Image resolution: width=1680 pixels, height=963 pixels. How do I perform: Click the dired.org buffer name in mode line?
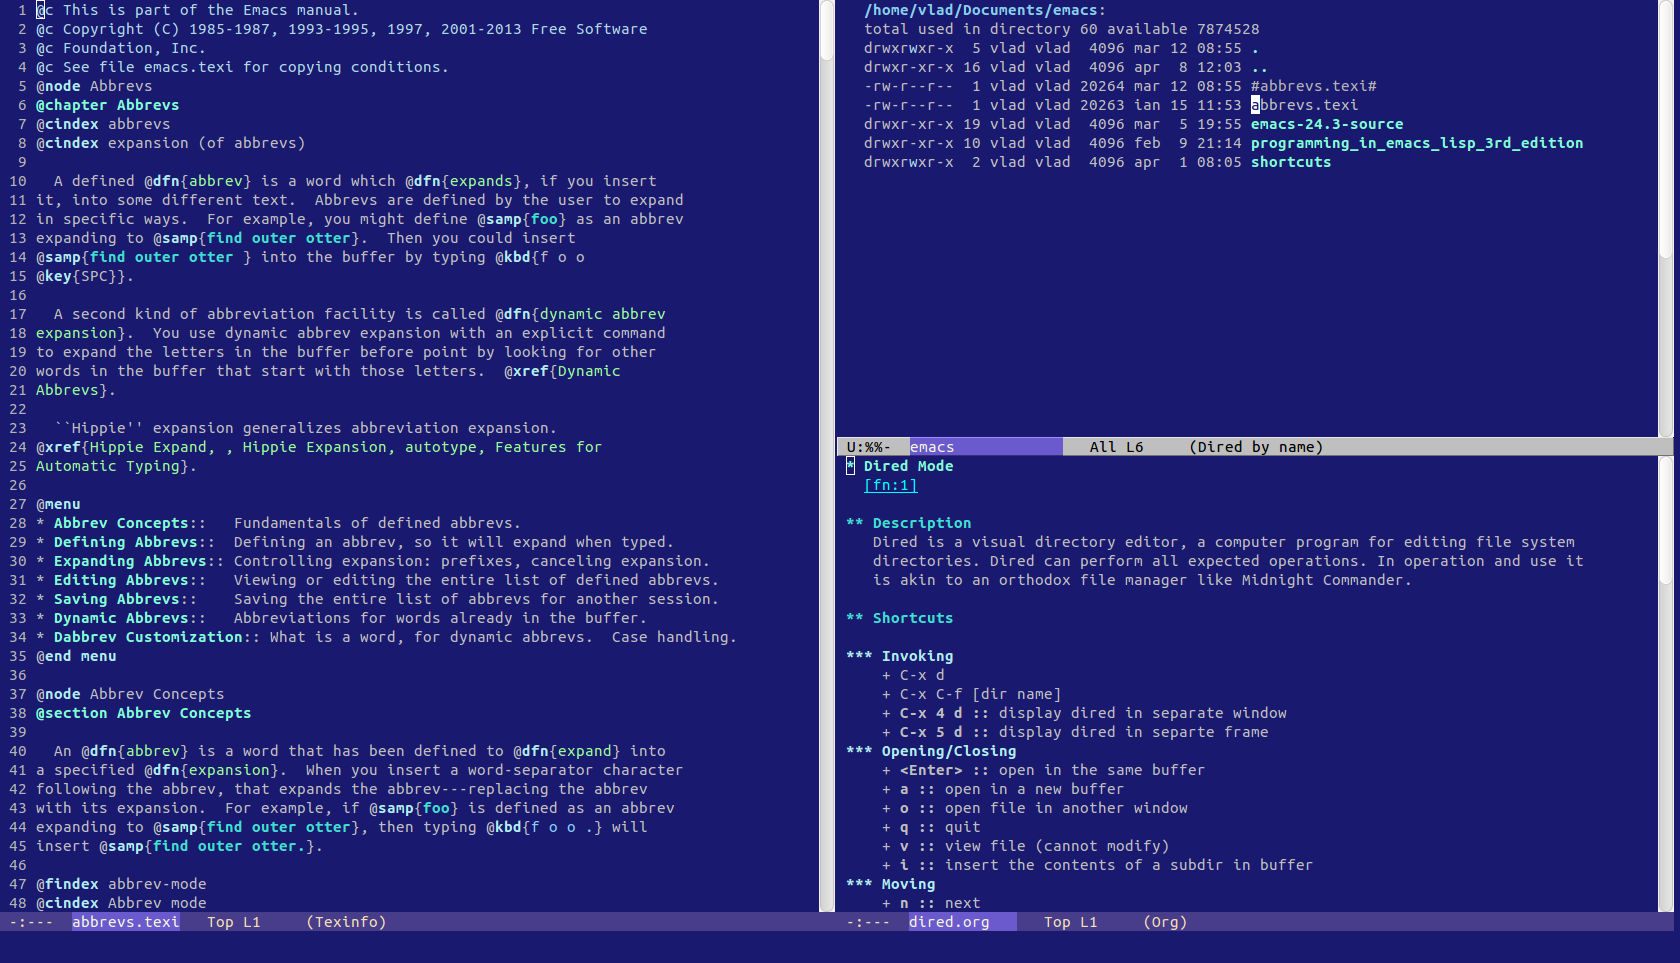948,922
